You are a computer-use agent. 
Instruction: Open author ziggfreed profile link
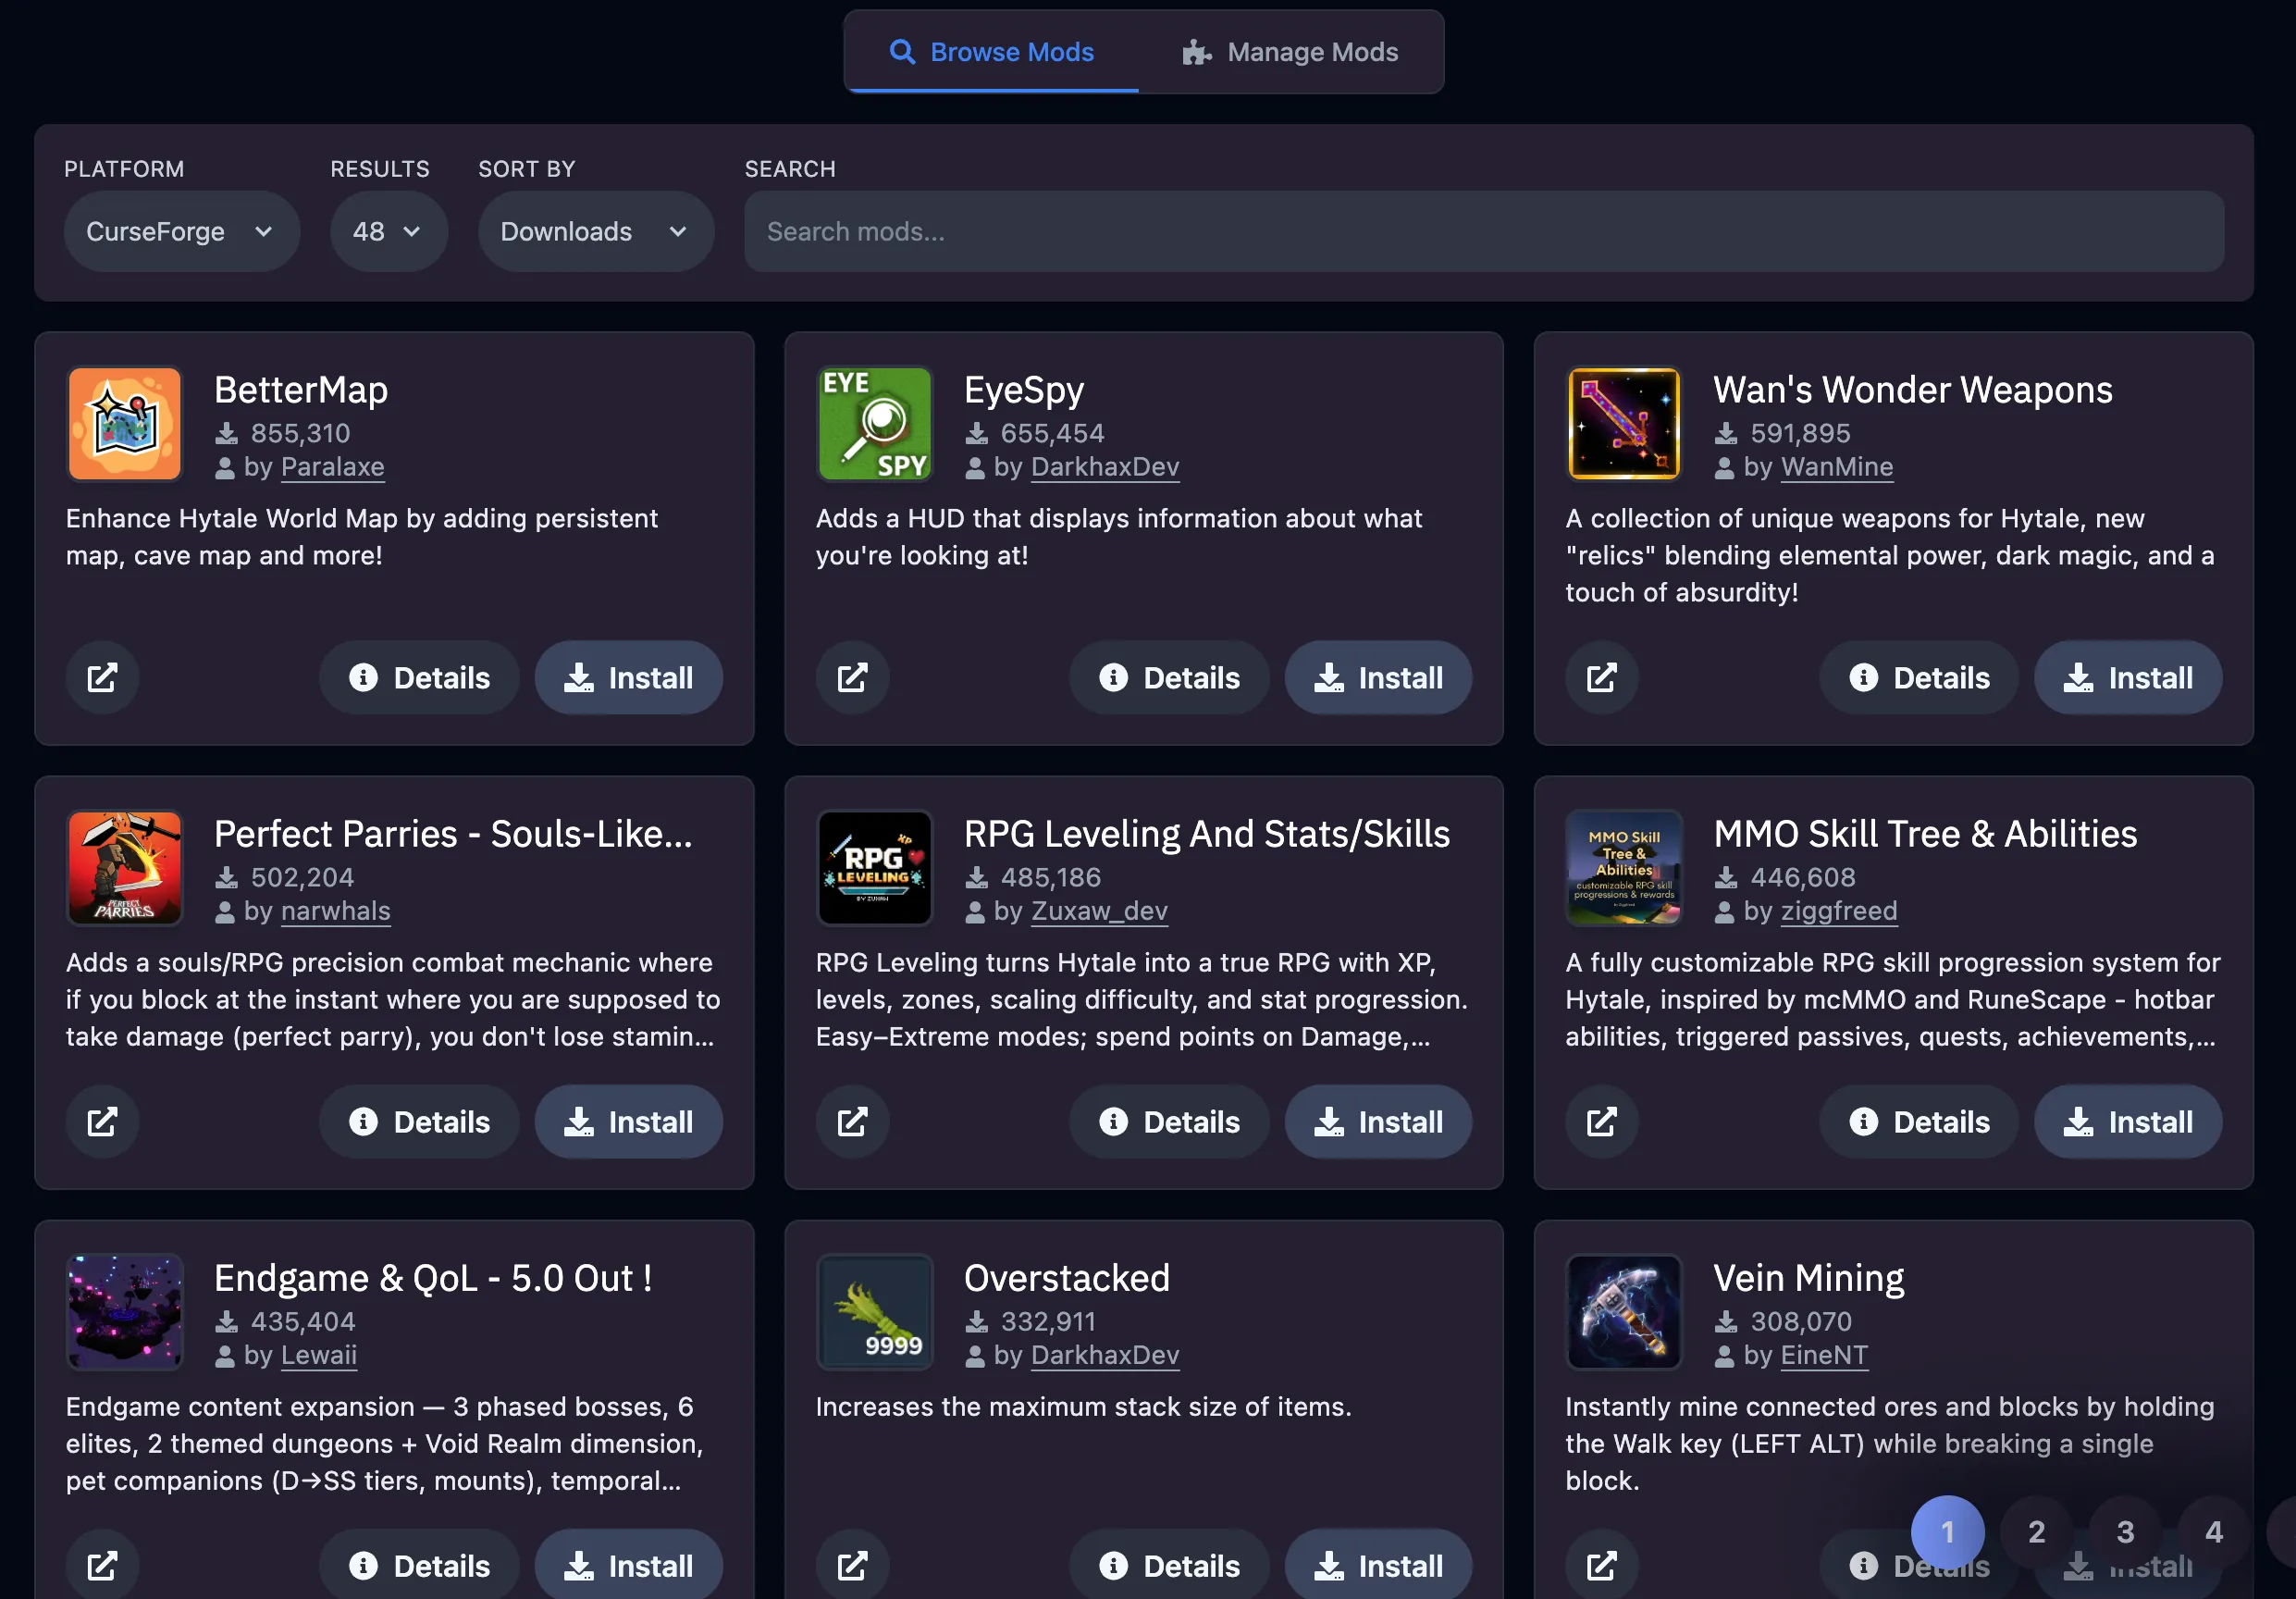[x=1839, y=911]
